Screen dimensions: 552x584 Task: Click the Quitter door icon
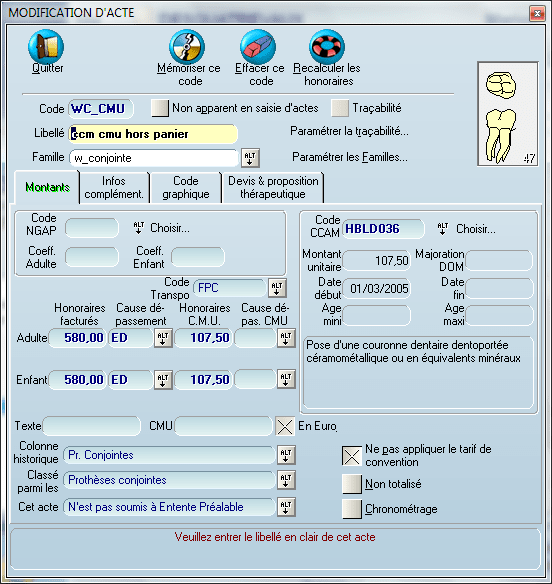click(46, 47)
